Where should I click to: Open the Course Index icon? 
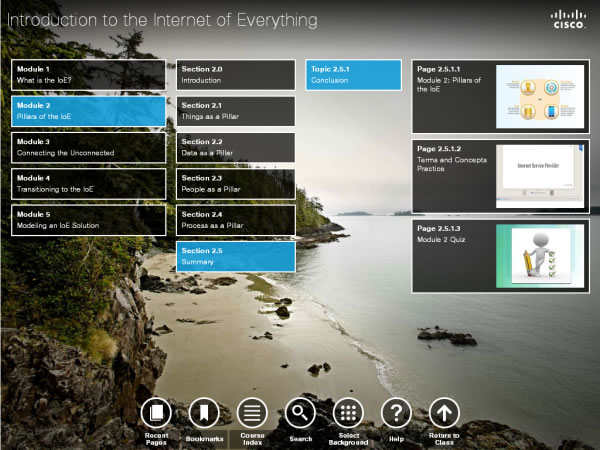252,412
